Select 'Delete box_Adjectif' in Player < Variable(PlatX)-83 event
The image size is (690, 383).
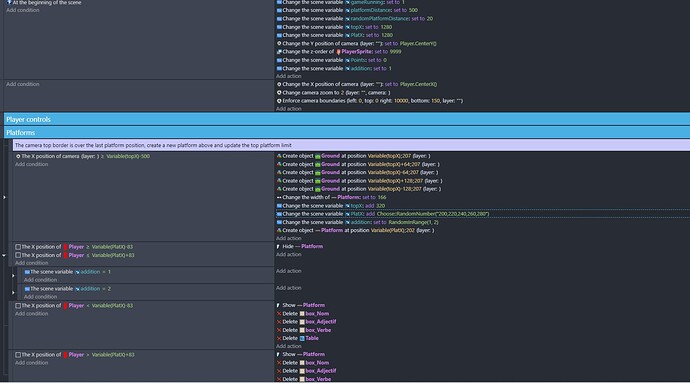pyautogui.click(x=306, y=322)
